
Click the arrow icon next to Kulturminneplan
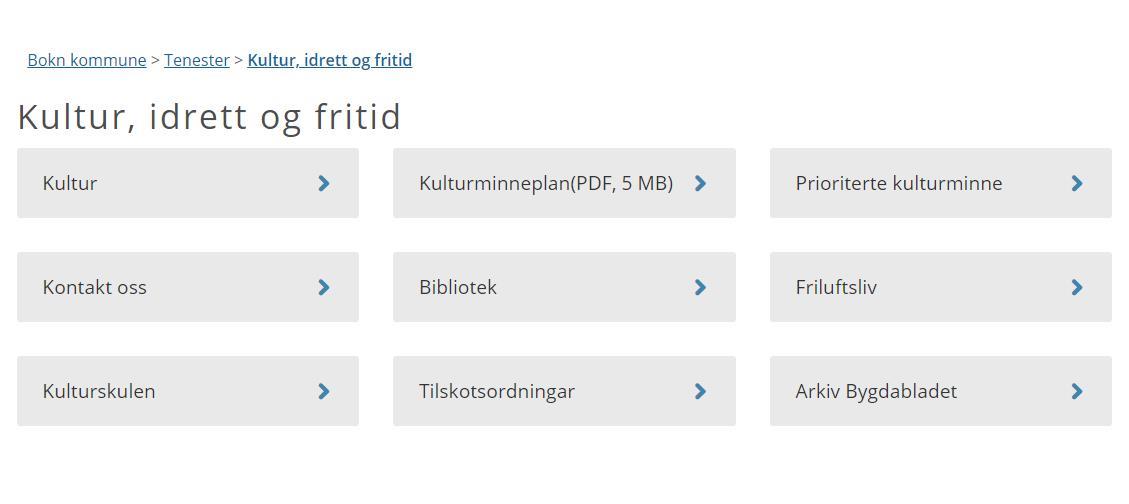click(x=700, y=183)
